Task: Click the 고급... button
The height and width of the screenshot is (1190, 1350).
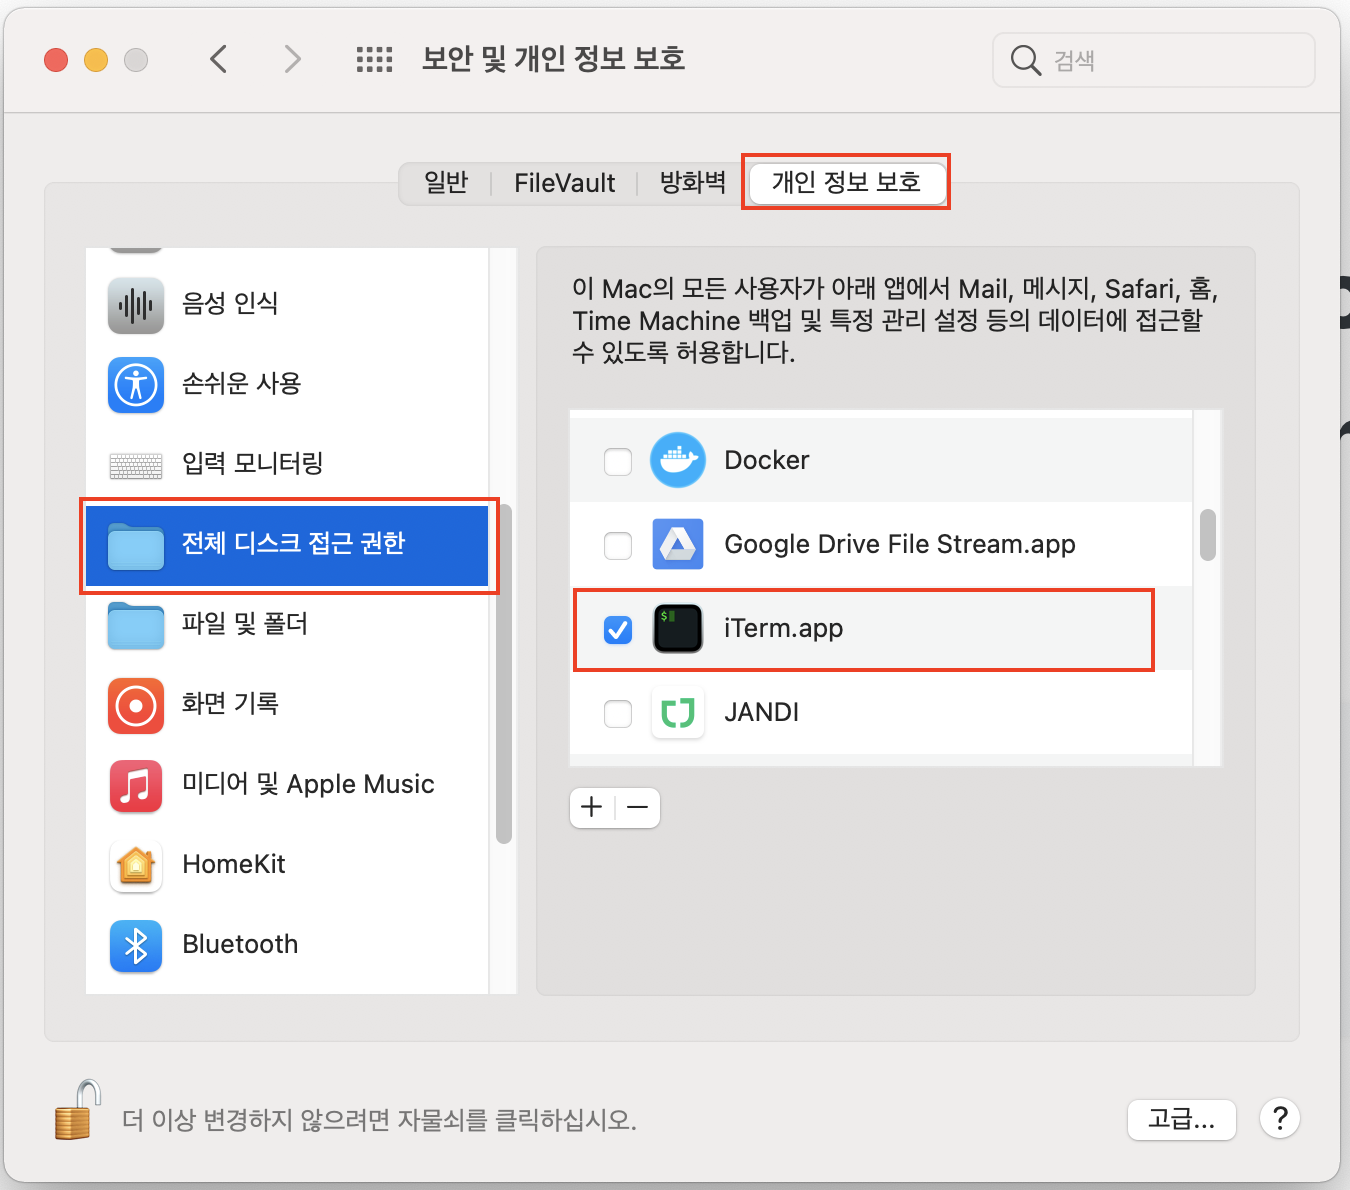Action: click(x=1181, y=1119)
